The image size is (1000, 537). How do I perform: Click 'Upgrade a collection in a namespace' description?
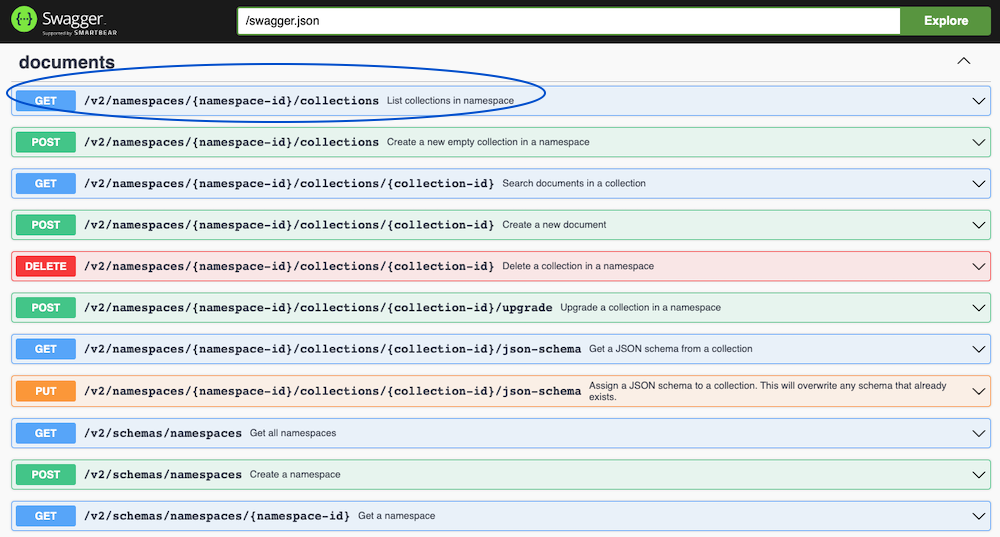640,308
